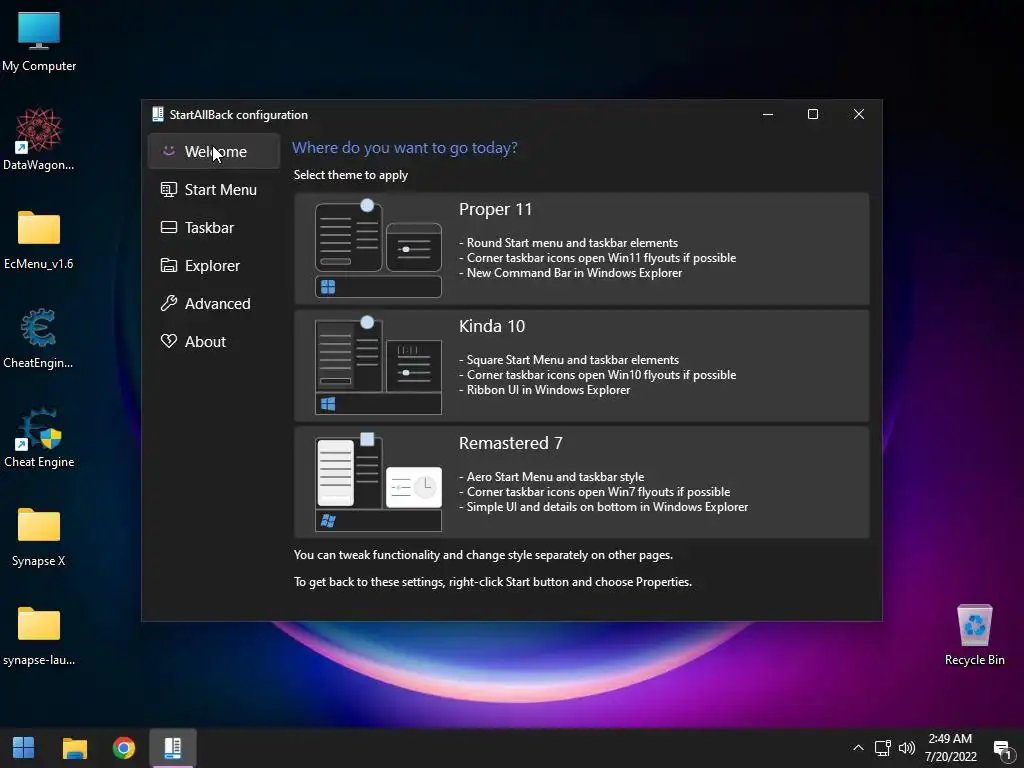The width and height of the screenshot is (1024, 768).
Task: Maximize the StartAllBack configuration window
Action: pos(813,114)
